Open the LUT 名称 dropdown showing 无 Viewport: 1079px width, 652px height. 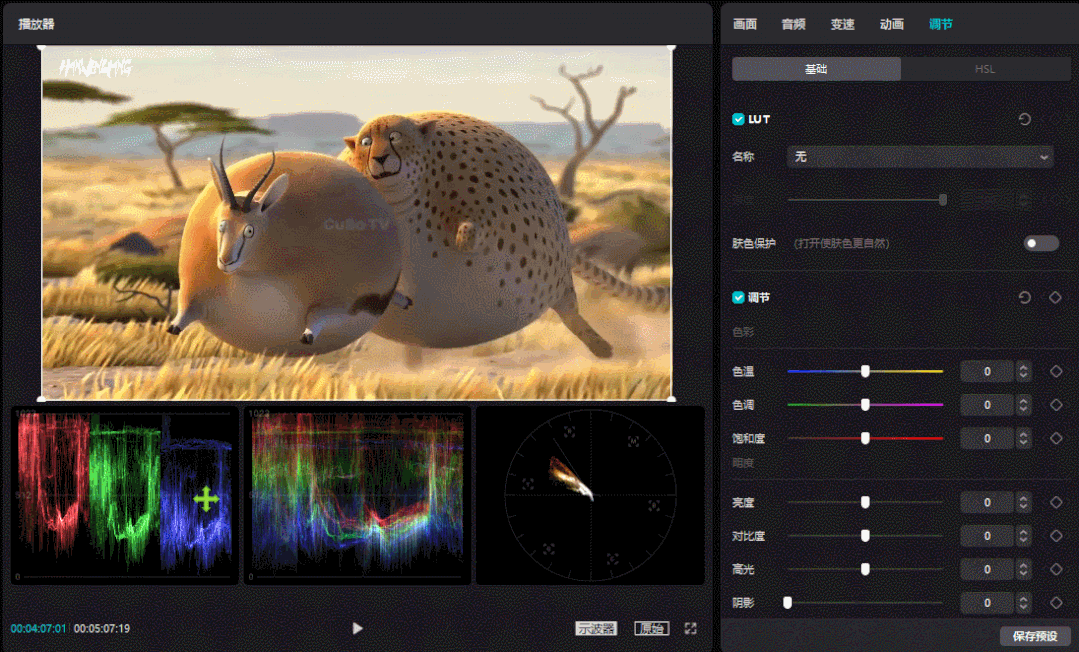[x=920, y=157]
